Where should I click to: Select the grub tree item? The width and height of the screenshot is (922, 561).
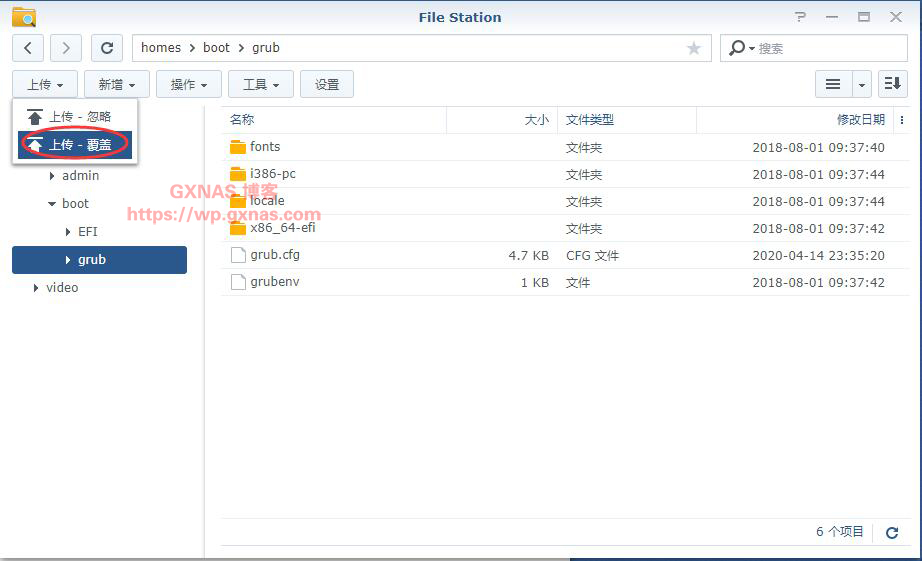(99, 260)
